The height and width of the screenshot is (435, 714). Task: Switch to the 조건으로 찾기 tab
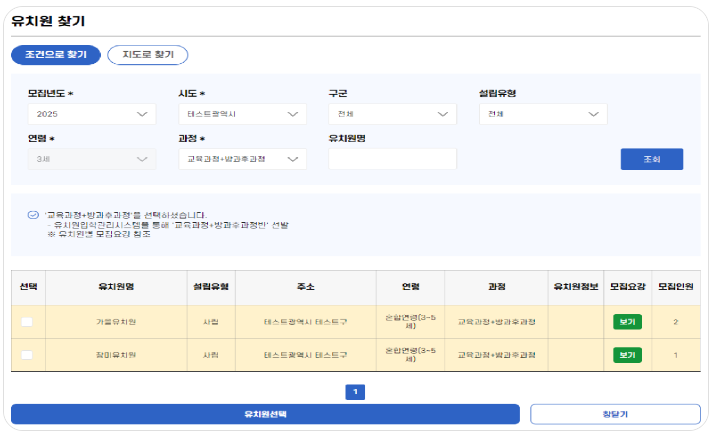click(x=56, y=55)
